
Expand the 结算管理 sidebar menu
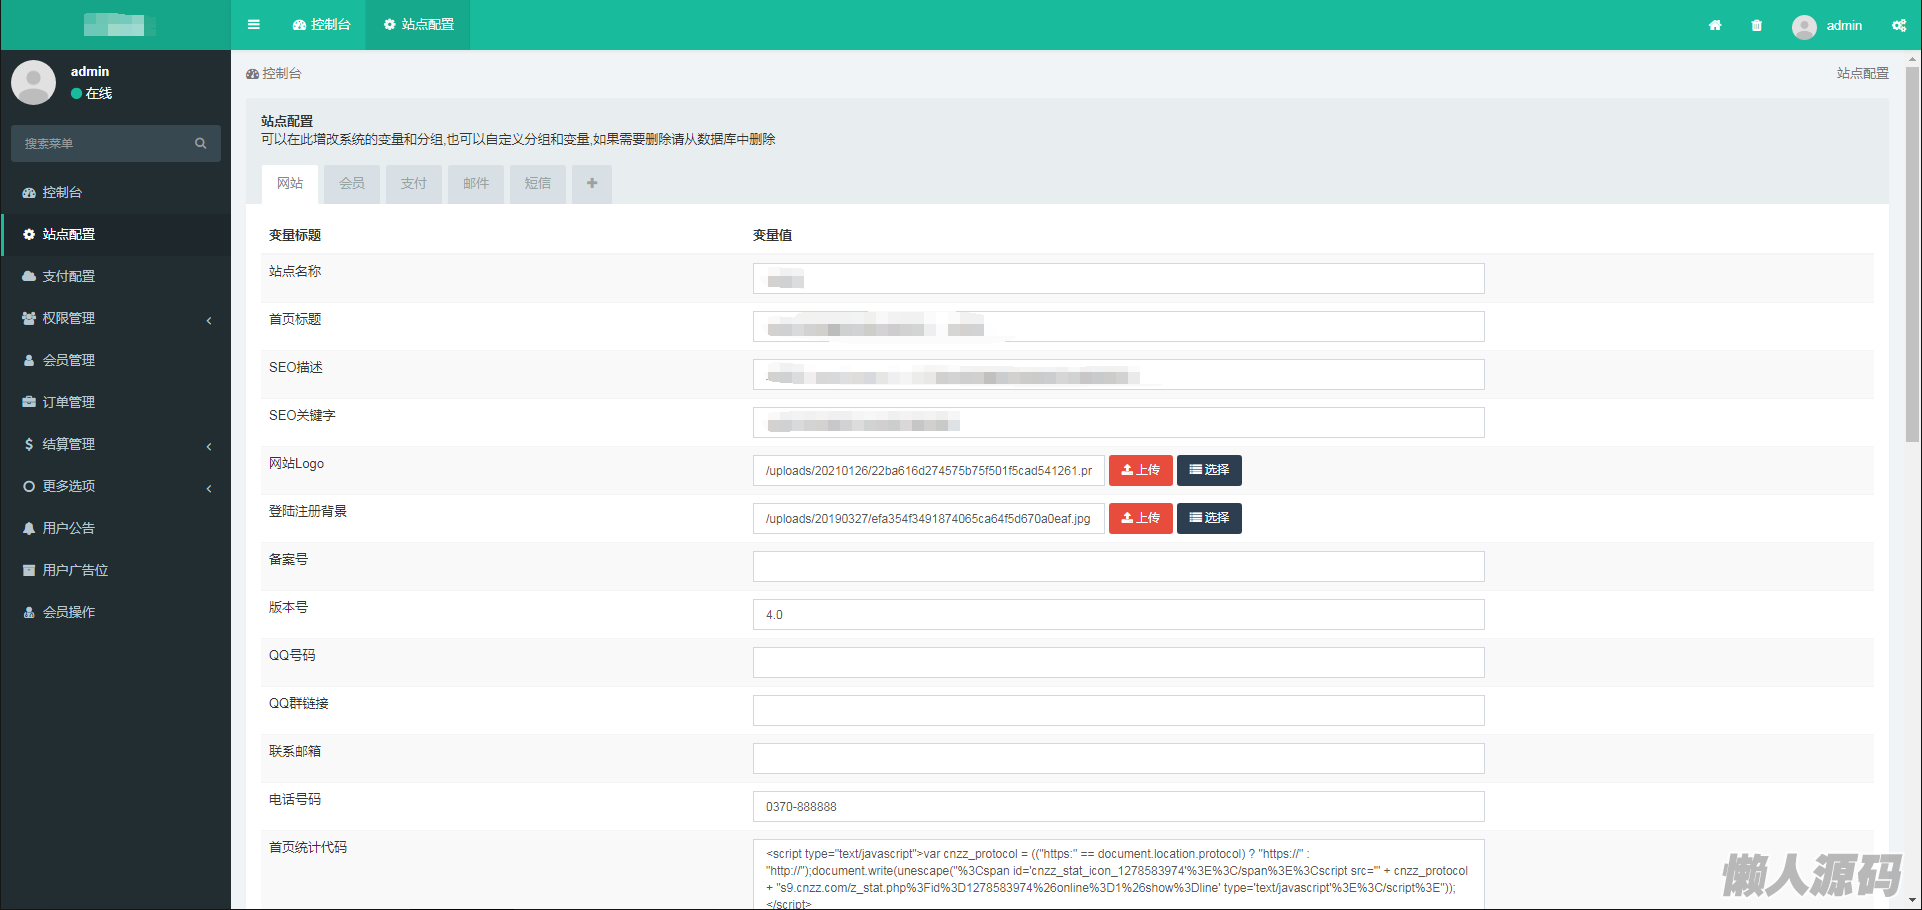tap(69, 445)
